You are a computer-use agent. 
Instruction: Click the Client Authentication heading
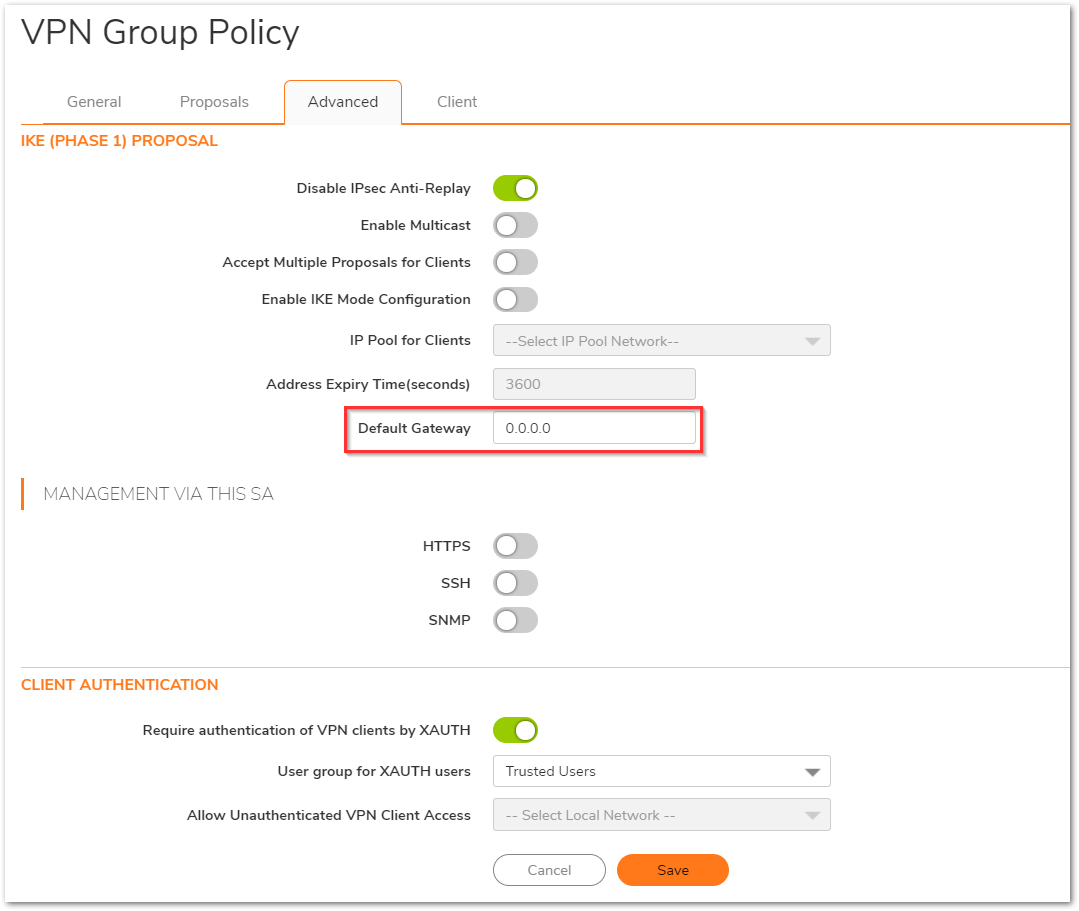click(x=119, y=685)
